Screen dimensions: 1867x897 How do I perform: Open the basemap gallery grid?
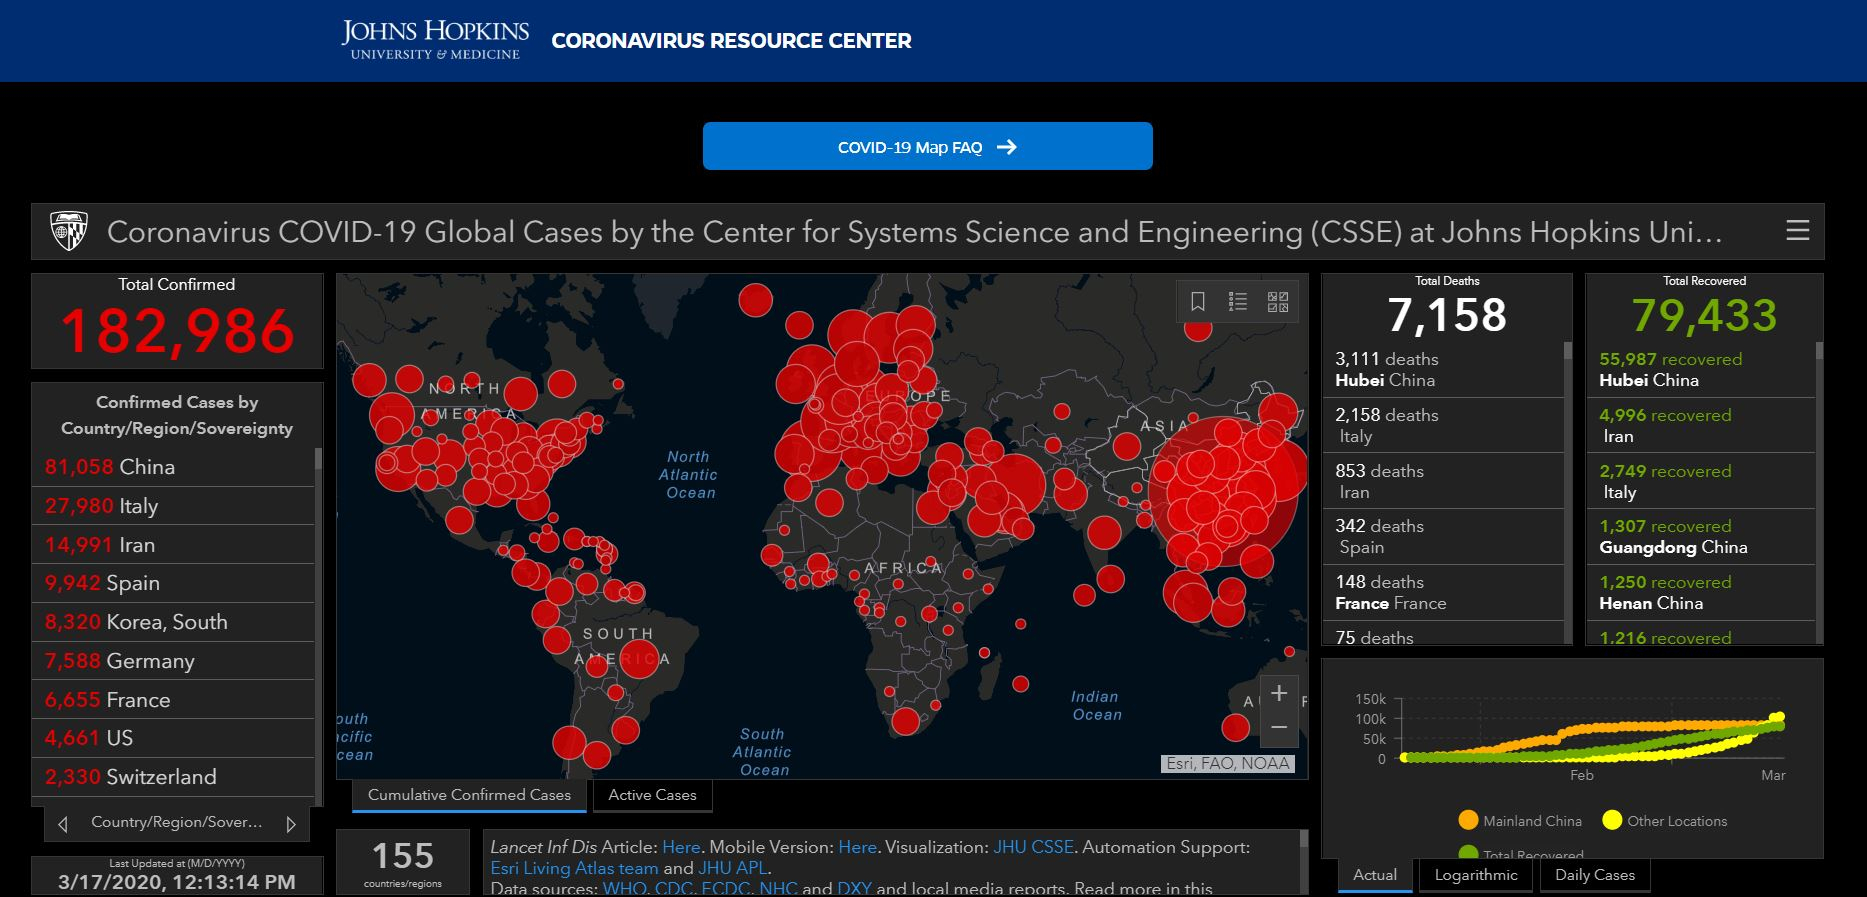[1278, 301]
